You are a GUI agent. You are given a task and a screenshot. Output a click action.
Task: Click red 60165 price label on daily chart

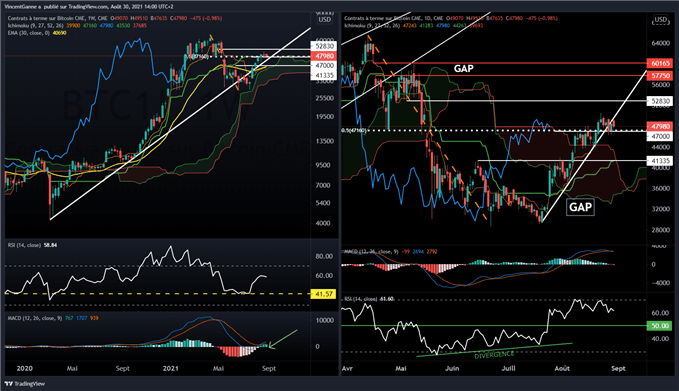(x=660, y=63)
